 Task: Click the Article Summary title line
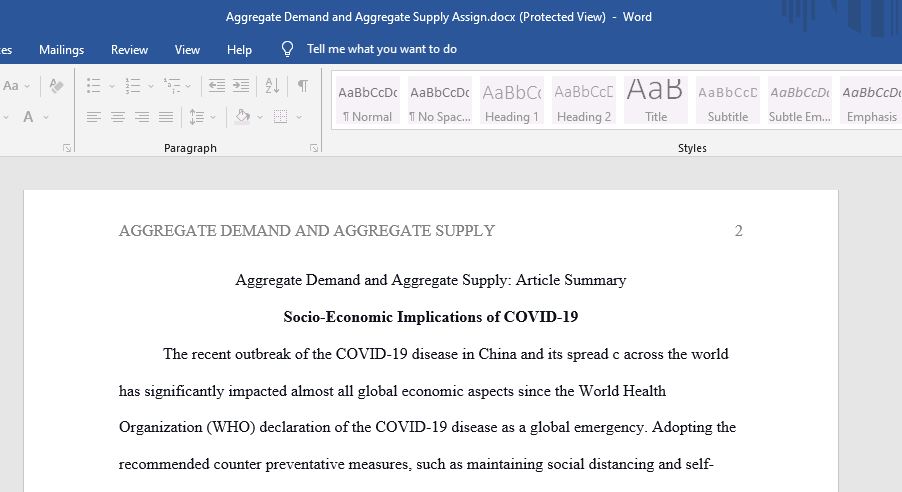pos(430,280)
